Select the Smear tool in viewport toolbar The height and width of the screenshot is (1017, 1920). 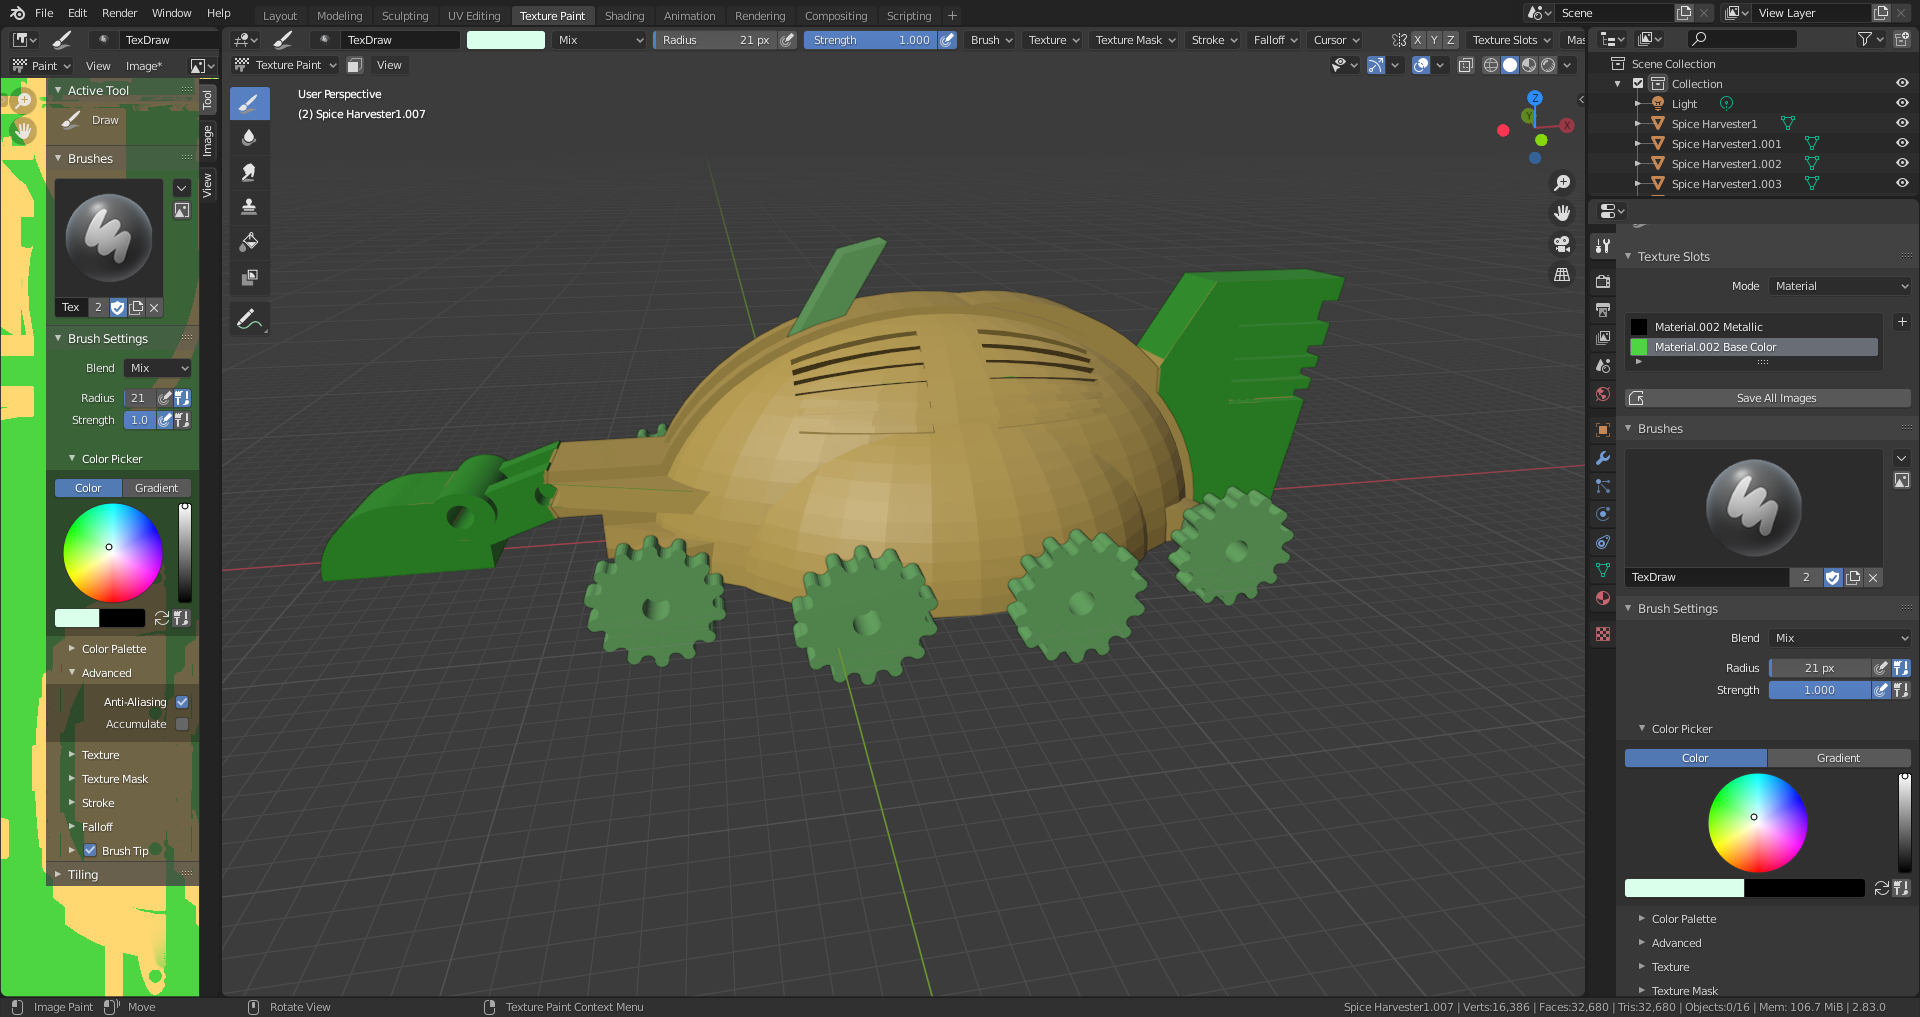(x=249, y=172)
